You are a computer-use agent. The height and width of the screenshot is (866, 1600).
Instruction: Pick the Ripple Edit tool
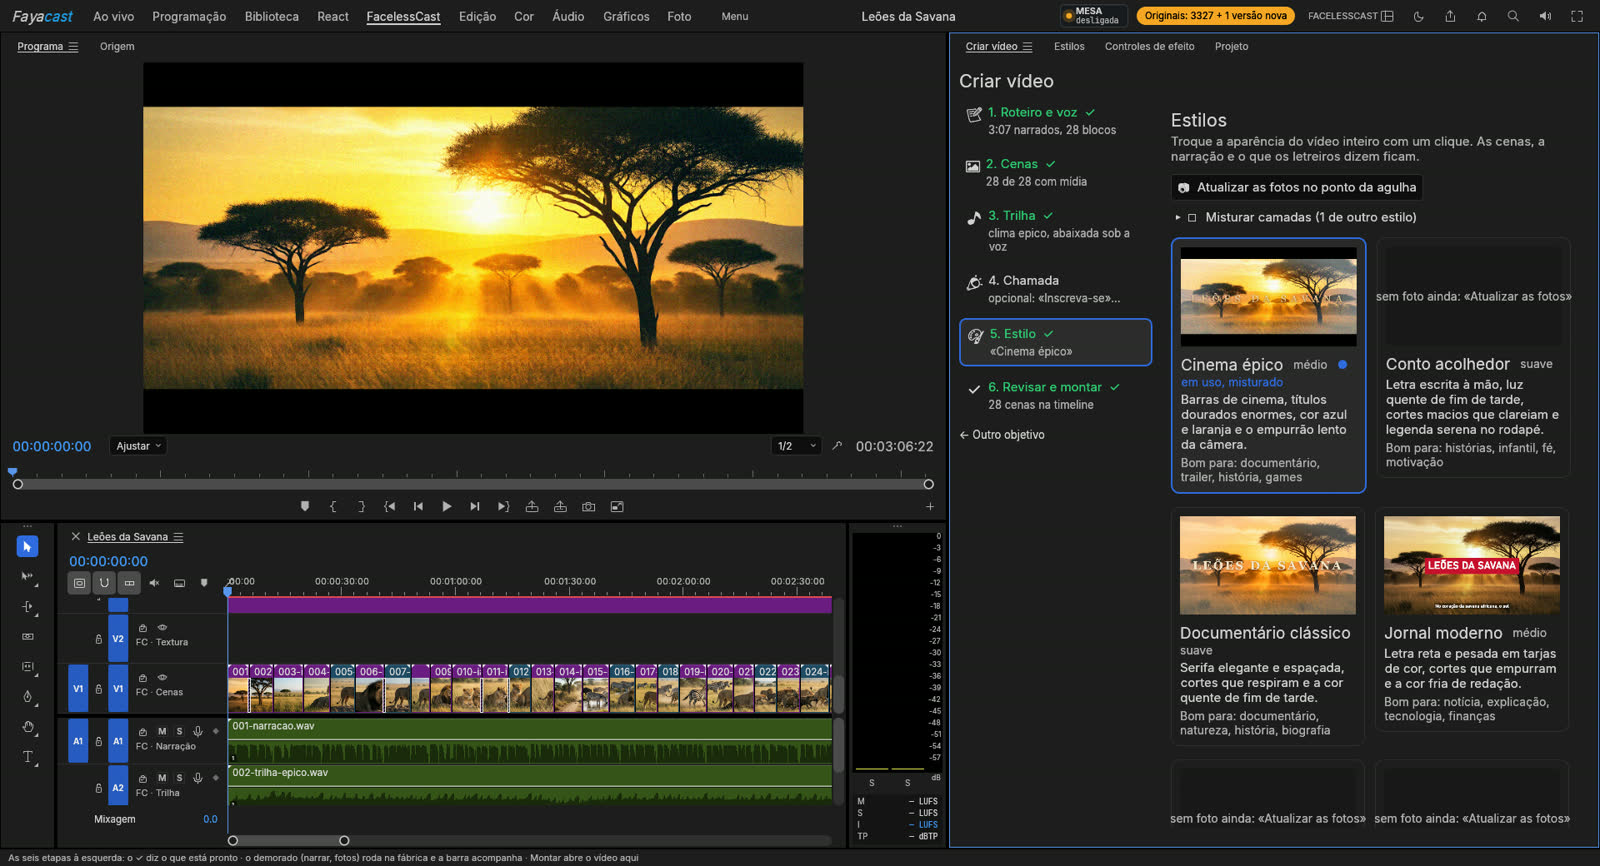[27, 607]
